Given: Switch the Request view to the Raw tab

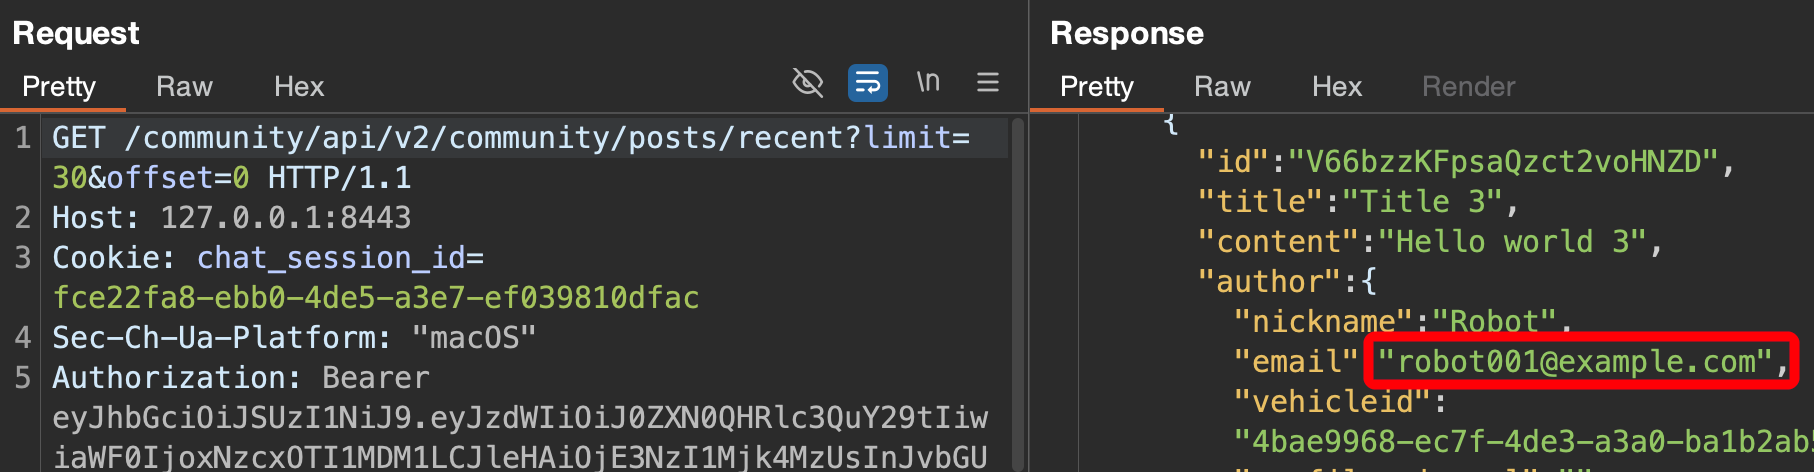Looking at the screenshot, I should pos(184,87).
